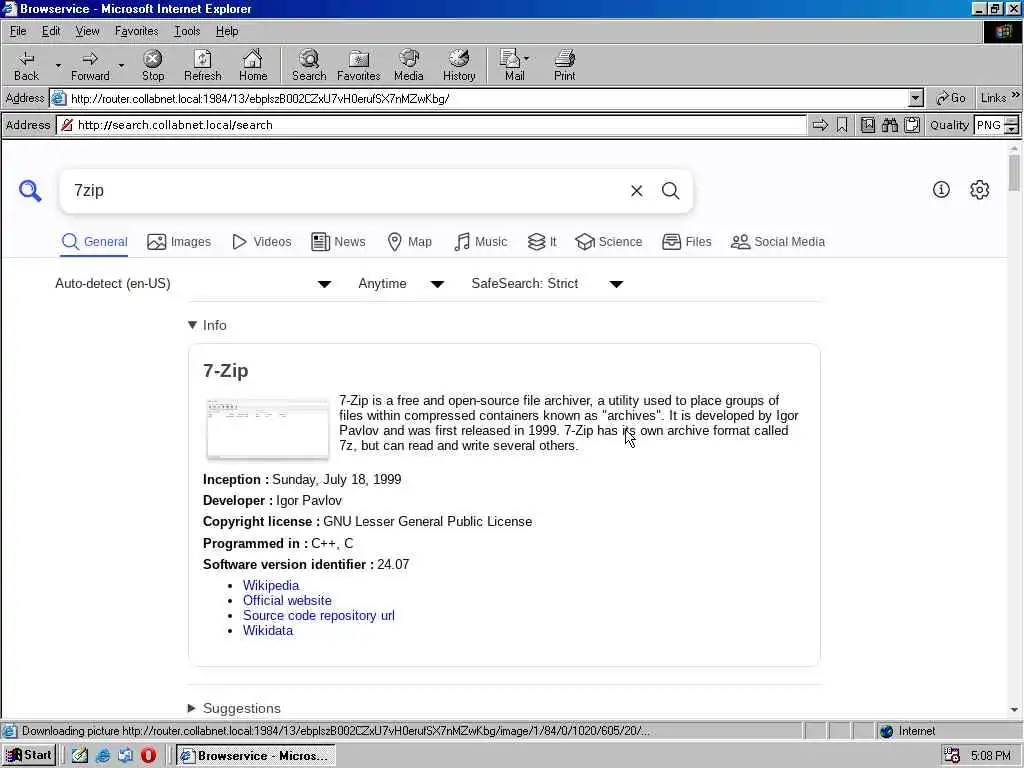Click the Forward toolbar button
Viewport: 1024px width, 768px height.
click(x=90, y=65)
